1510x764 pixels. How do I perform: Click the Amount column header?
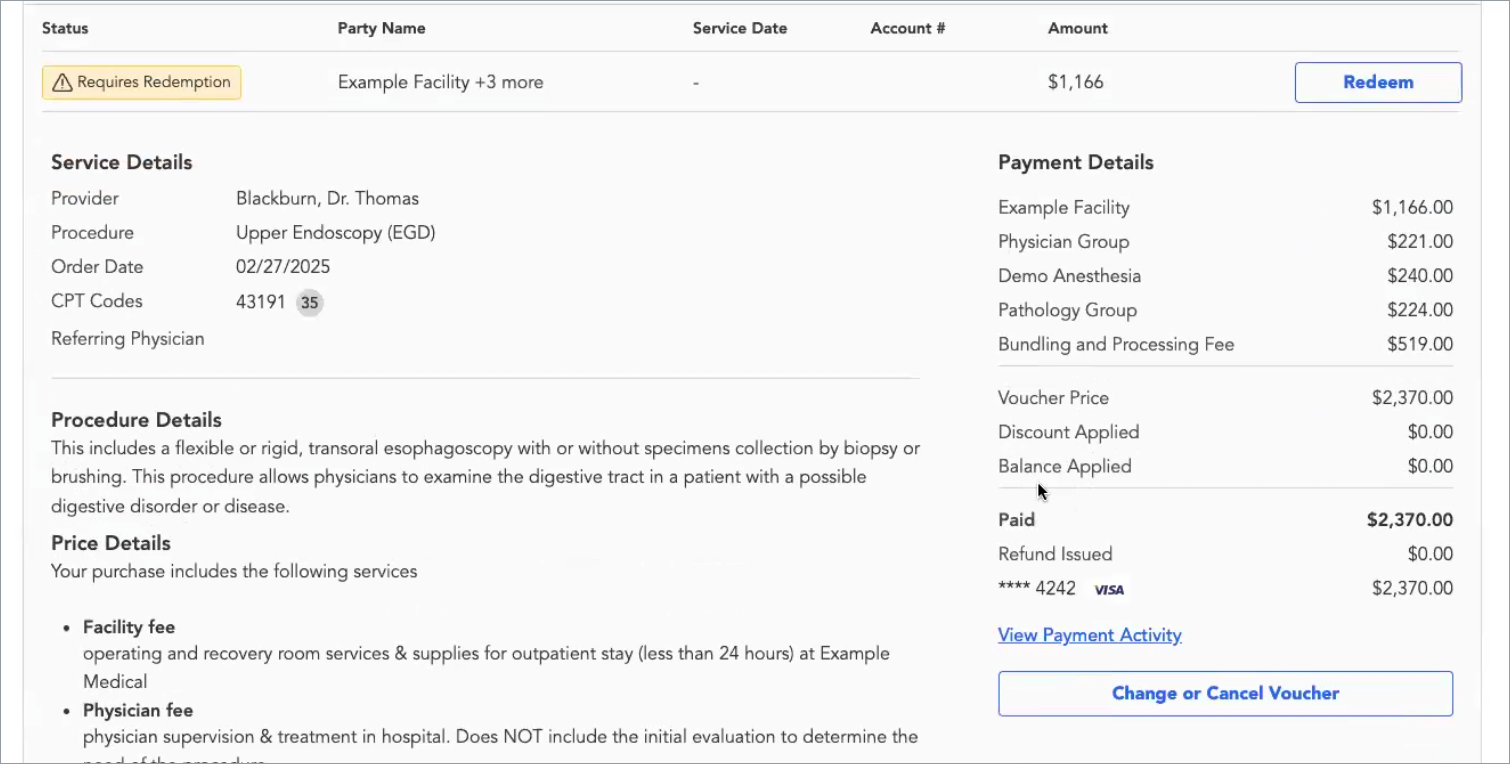[x=1077, y=28]
